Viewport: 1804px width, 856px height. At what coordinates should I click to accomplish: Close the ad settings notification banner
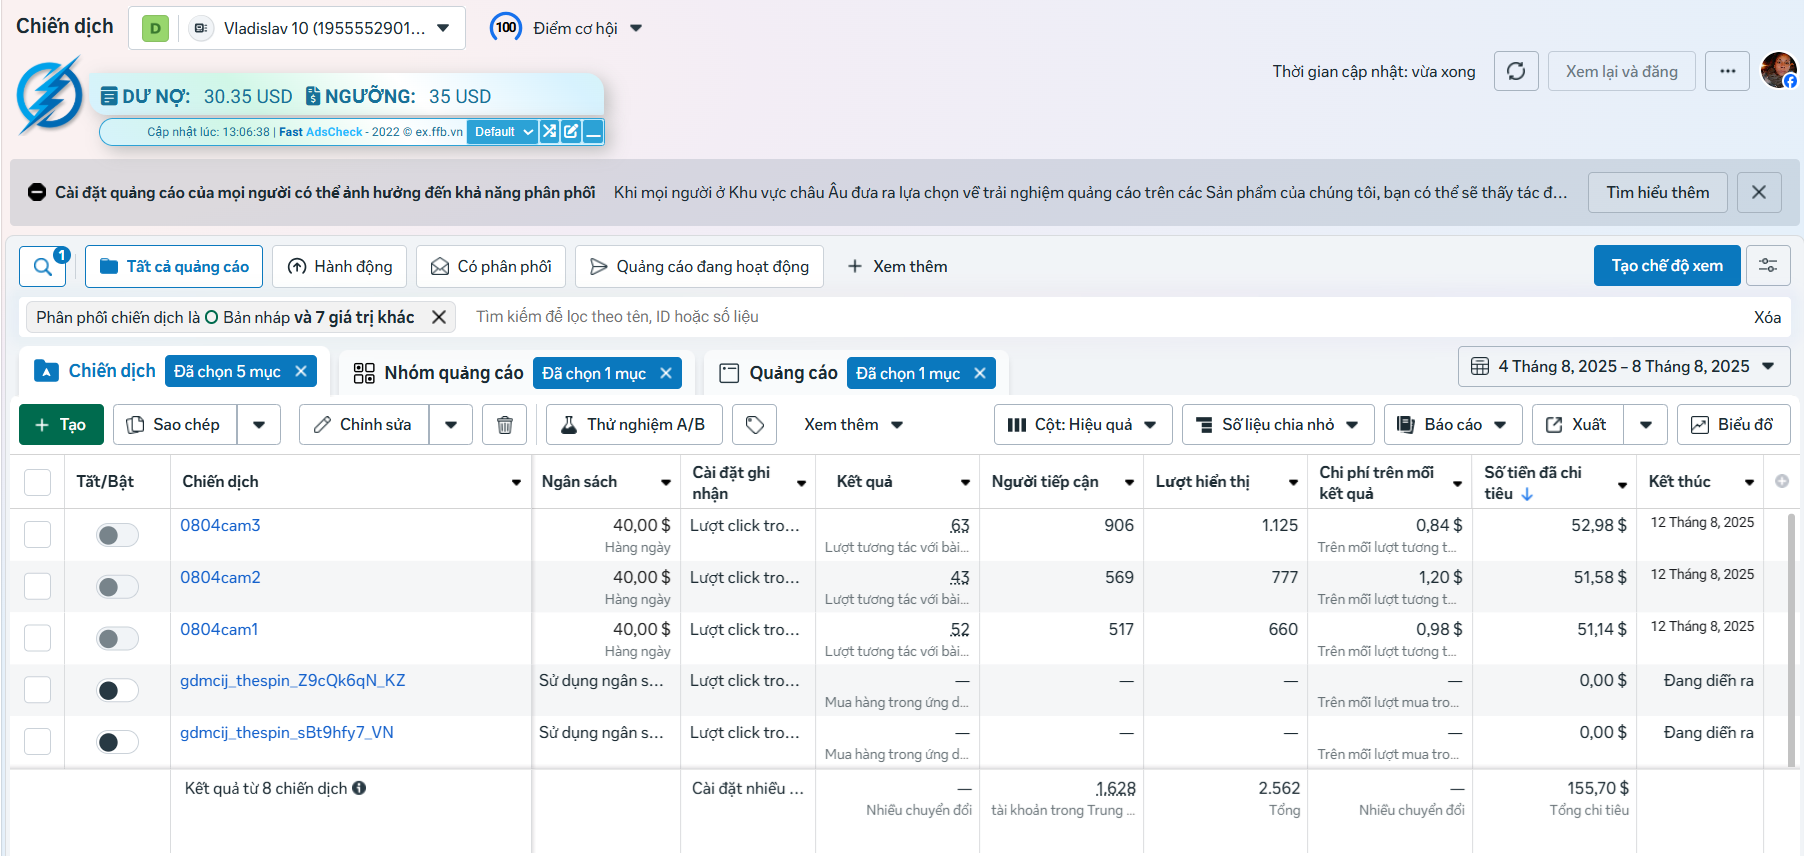(x=1759, y=192)
